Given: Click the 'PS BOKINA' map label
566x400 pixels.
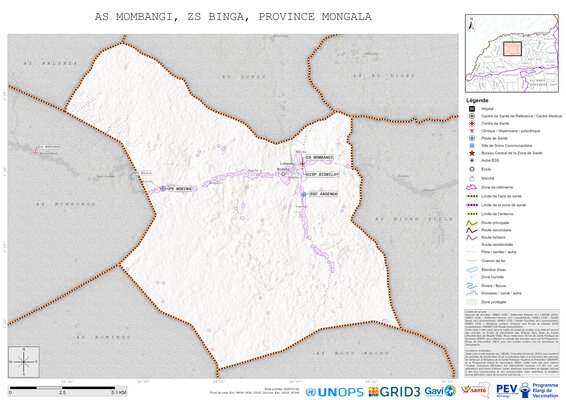Looking at the screenshot, I should [180, 189].
